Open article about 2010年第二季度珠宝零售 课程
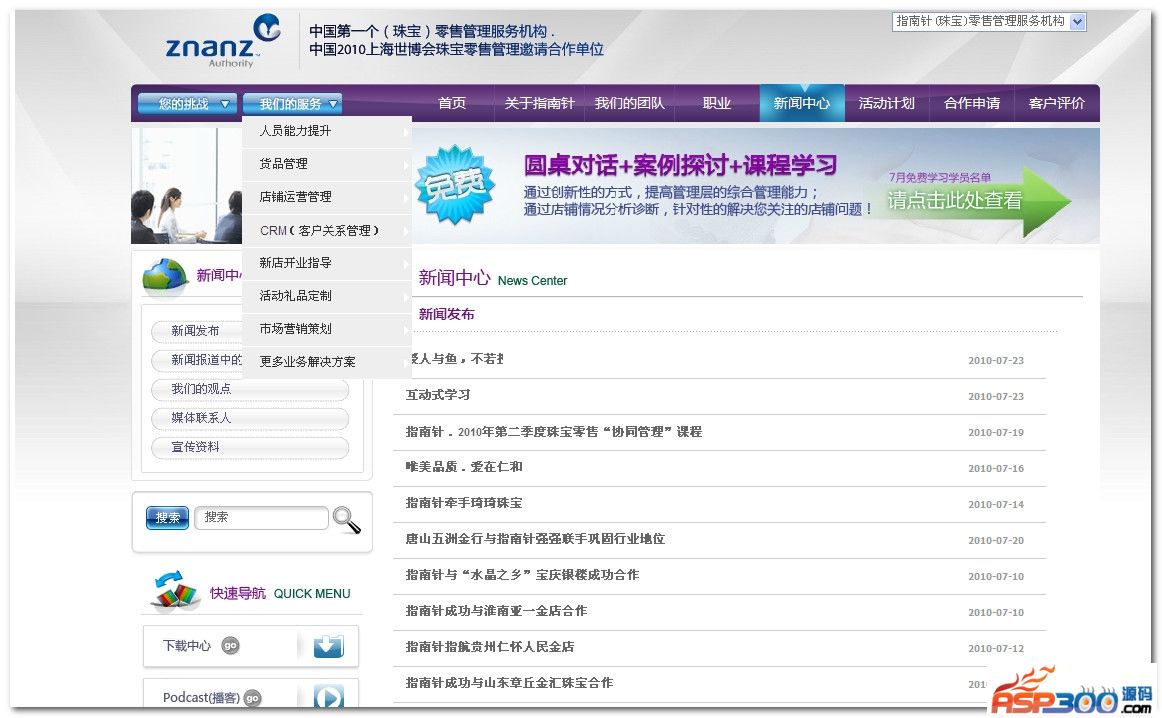Screen dimensions: 1162x718 click(x=554, y=431)
